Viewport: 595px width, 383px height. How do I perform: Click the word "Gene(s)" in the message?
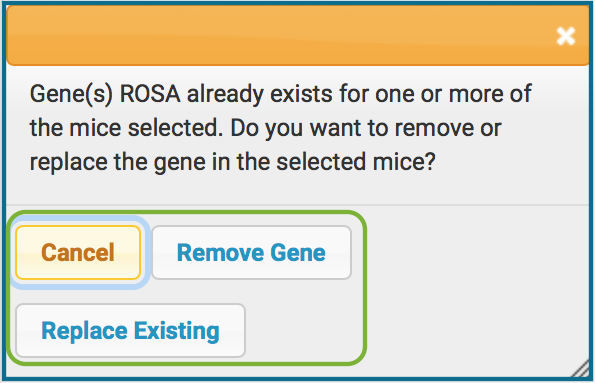[71, 94]
